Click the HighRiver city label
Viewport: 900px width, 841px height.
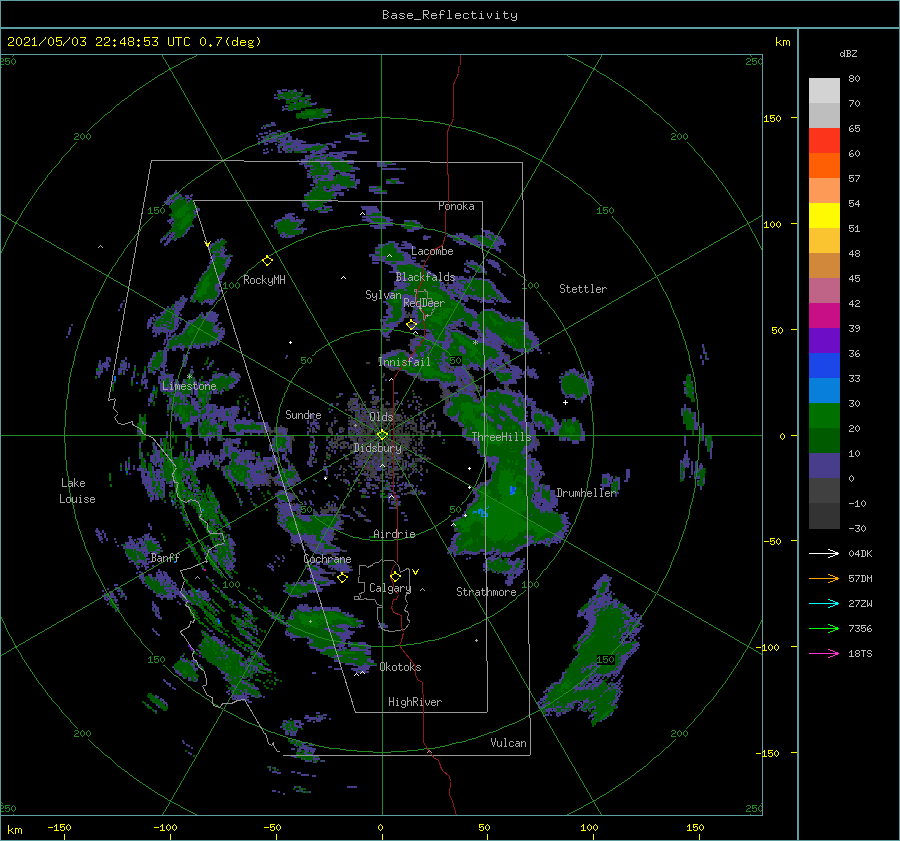pos(415,702)
